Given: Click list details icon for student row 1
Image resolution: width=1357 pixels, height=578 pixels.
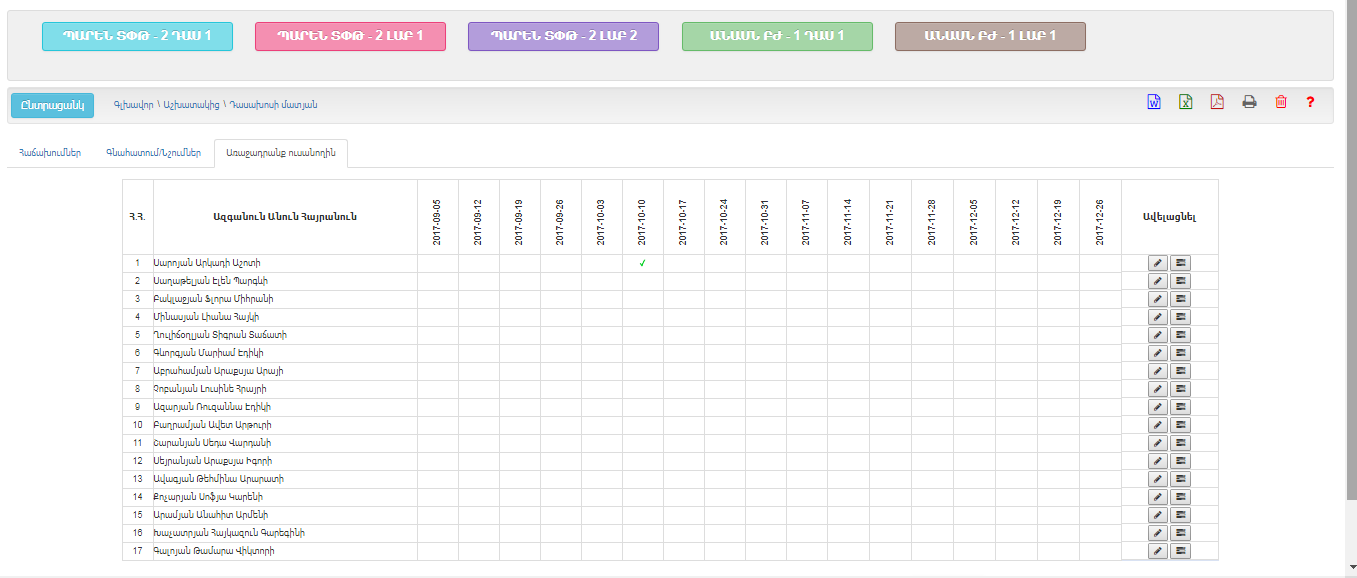Looking at the screenshot, I should 1181,263.
